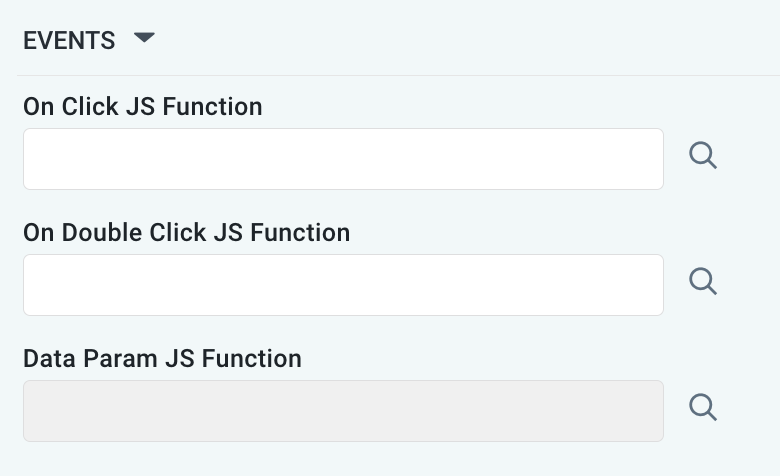Image resolution: width=780 pixels, height=476 pixels.
Task: Open function lookup beside the Data Param field
Action: pyautogui.click(x=703, y=407)
